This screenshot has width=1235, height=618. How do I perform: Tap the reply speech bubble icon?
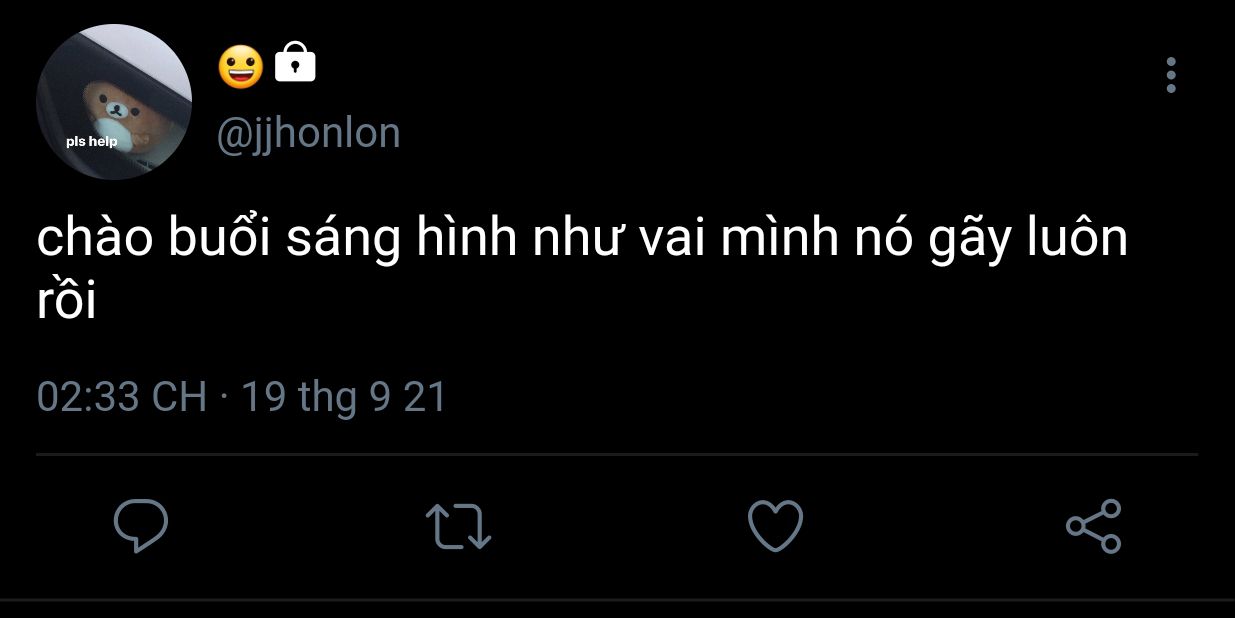140,526
